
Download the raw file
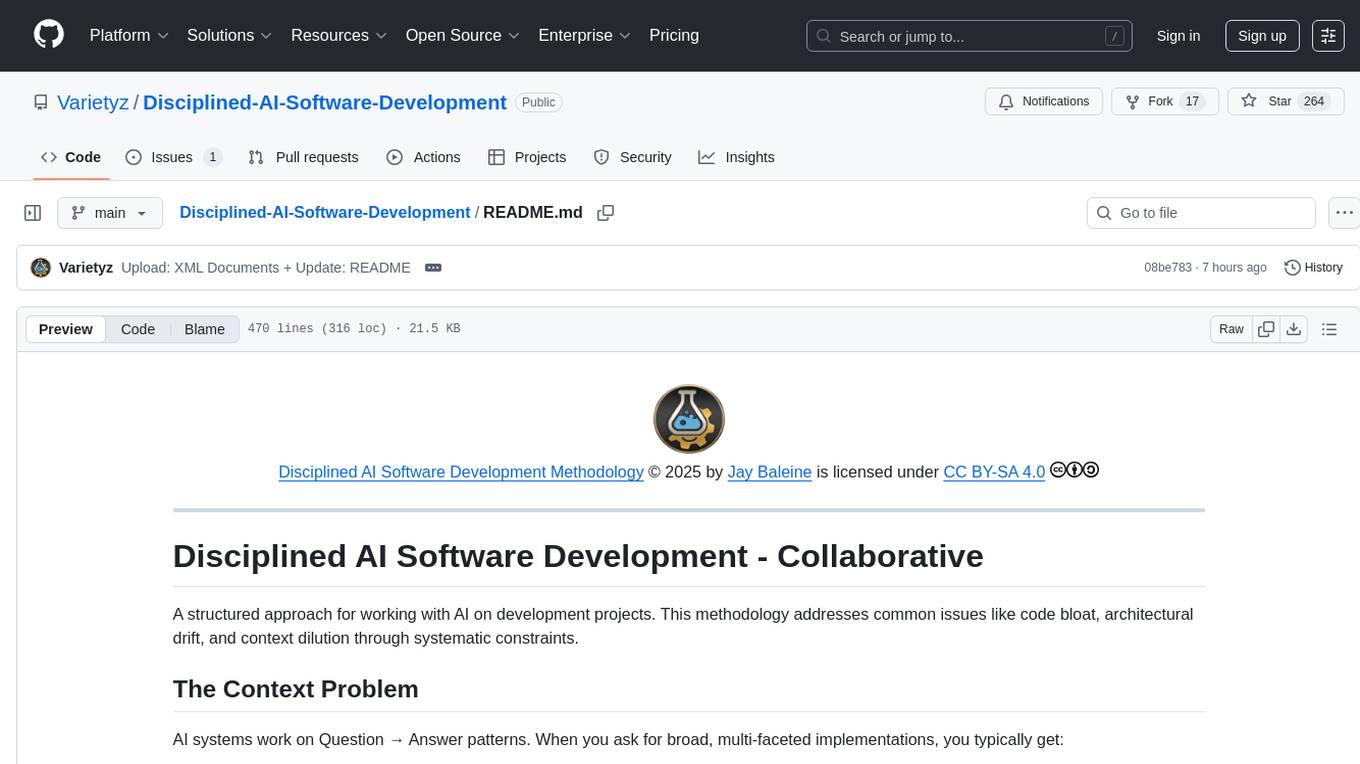click(1294, 329)
